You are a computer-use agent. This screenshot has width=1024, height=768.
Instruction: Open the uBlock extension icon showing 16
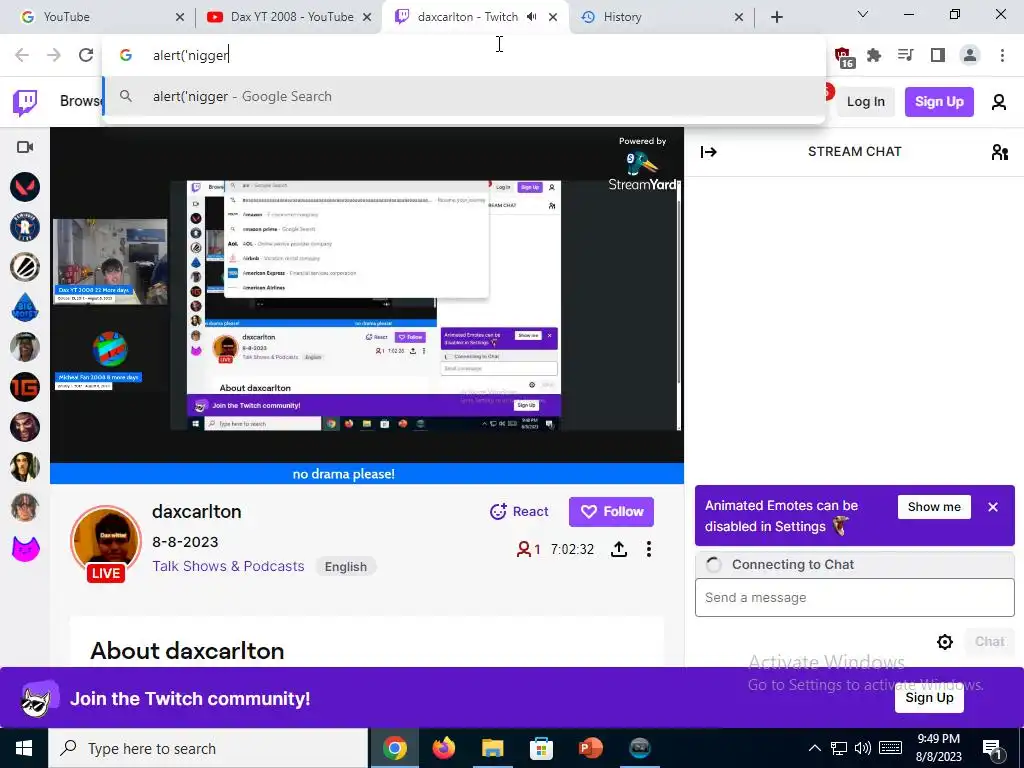click(x=843, y=57)
